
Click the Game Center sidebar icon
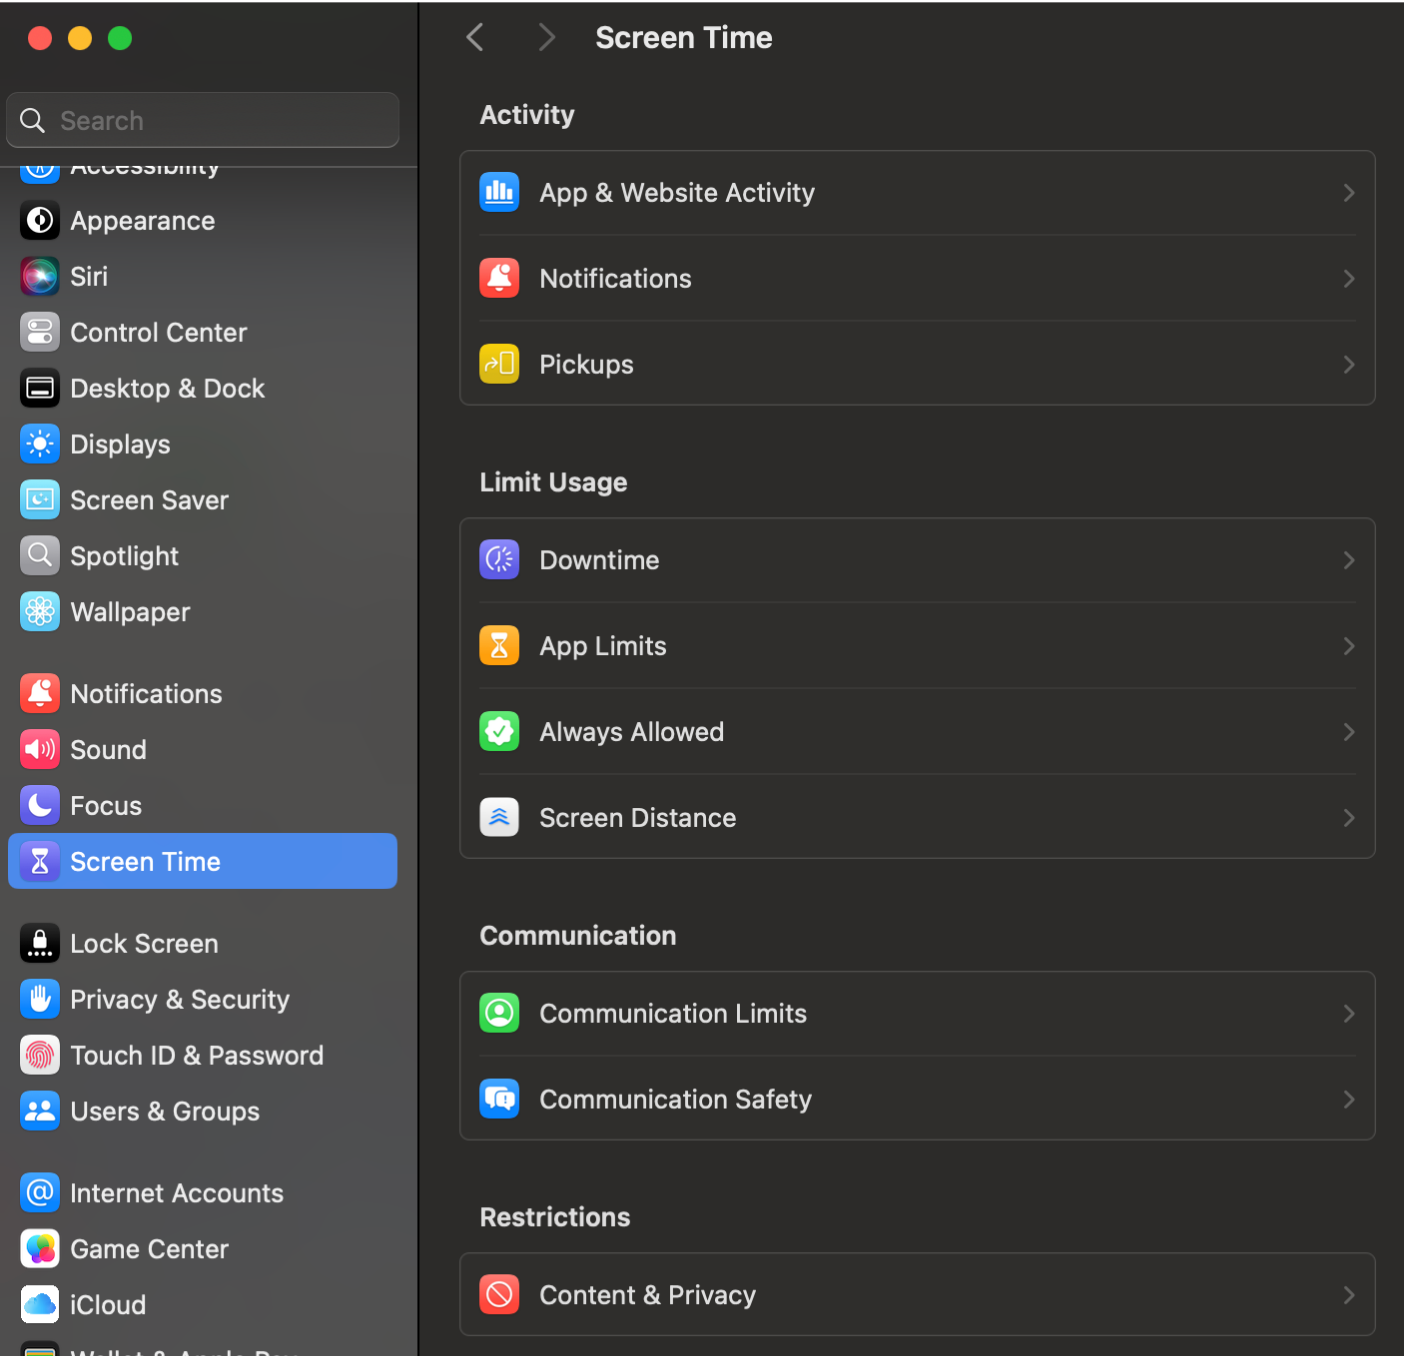(40, 1248)
